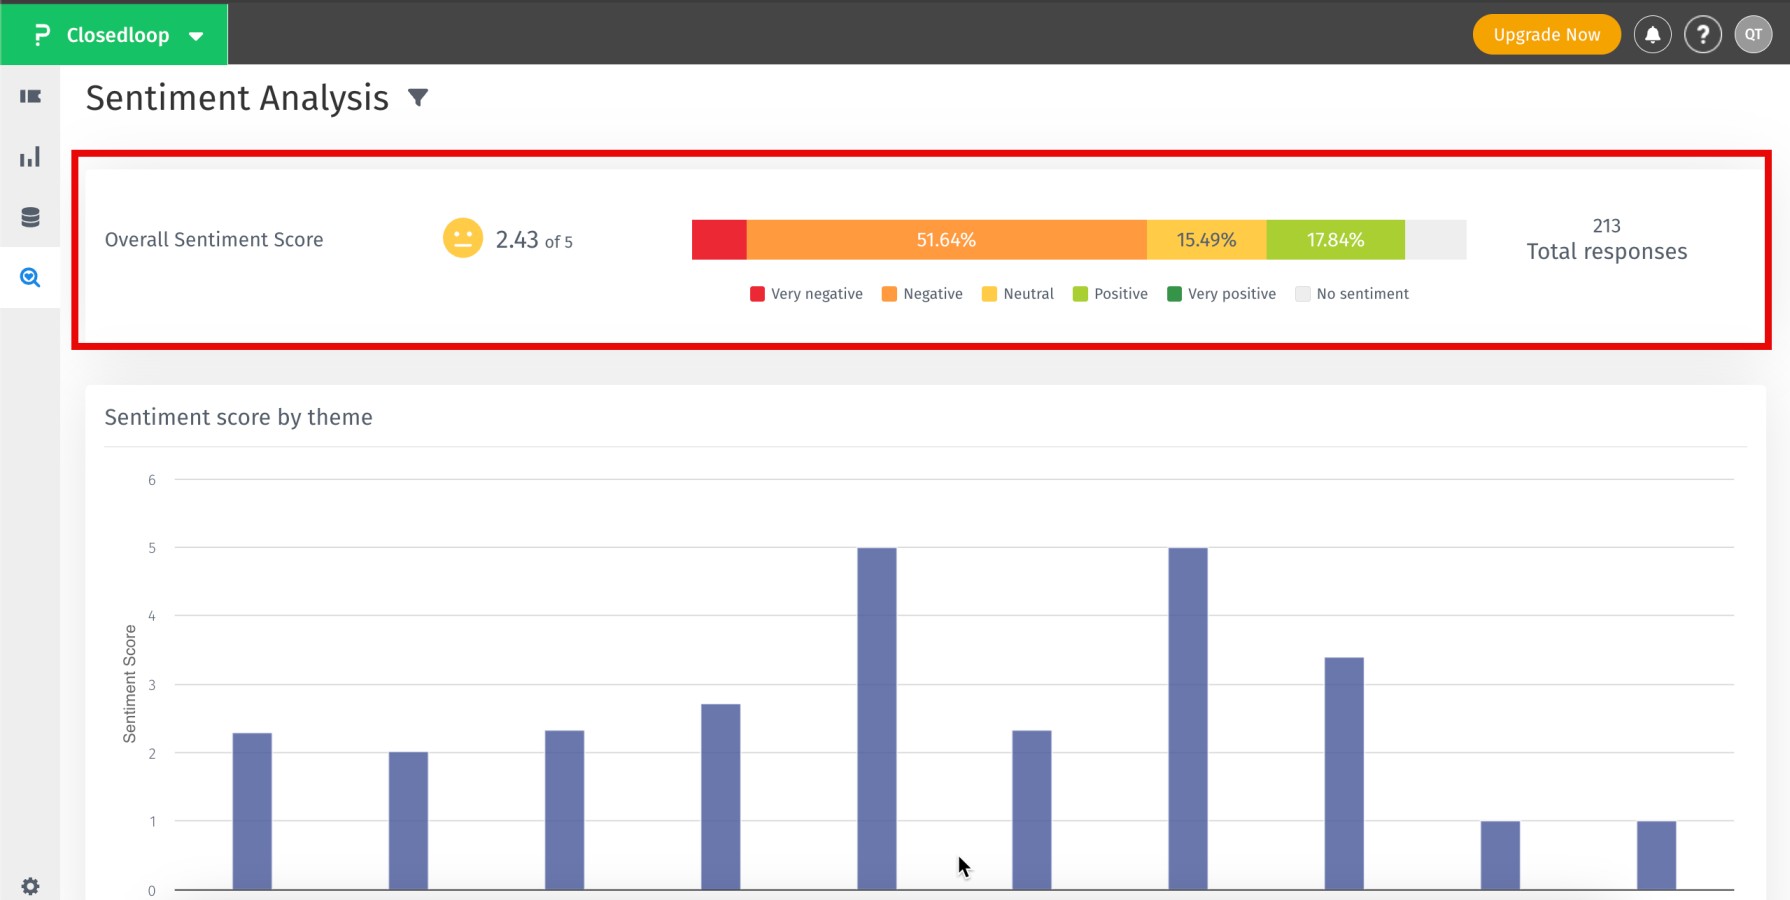Open the QT profile avatar menu
This screenshot has height=900, width=1790.
click(1753, 34)
